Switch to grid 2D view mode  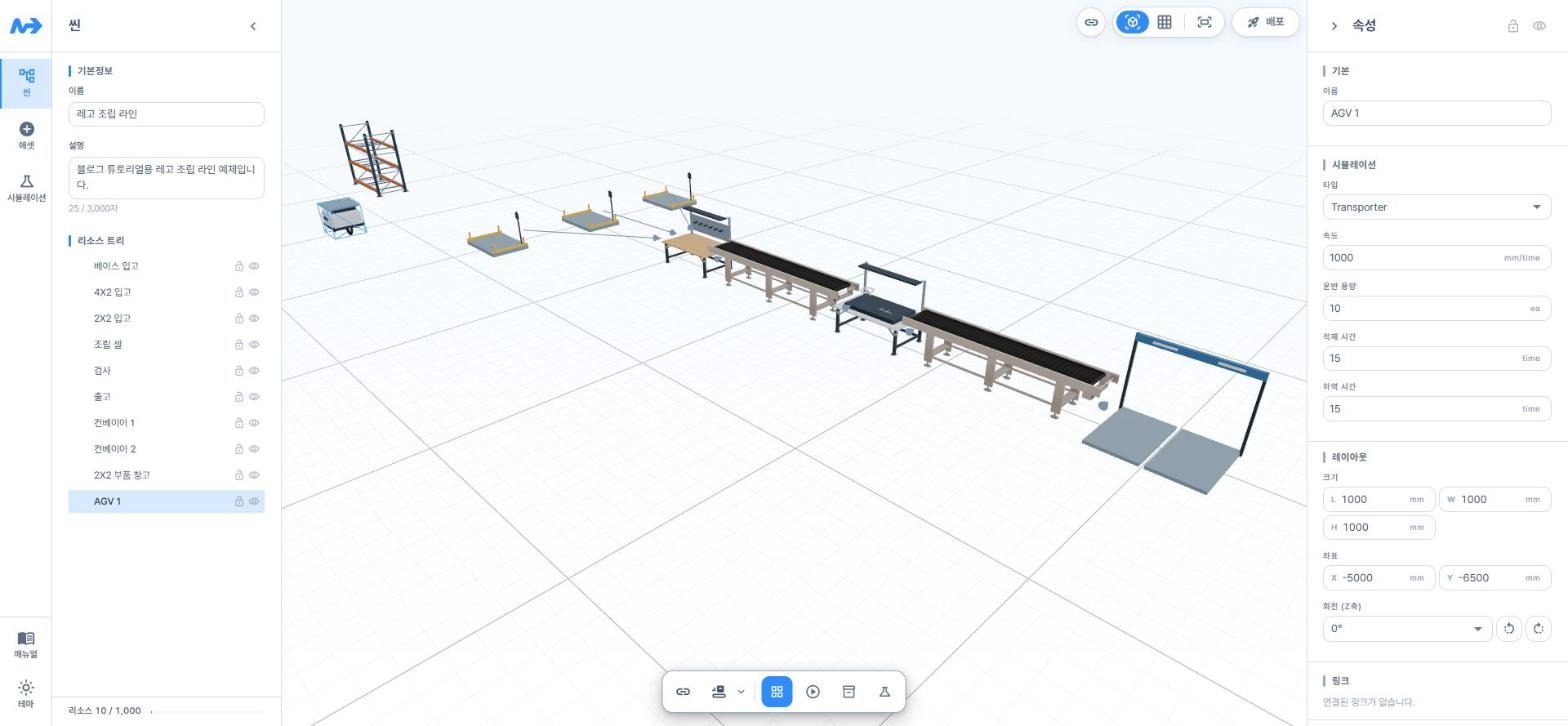coord(1164,22)
